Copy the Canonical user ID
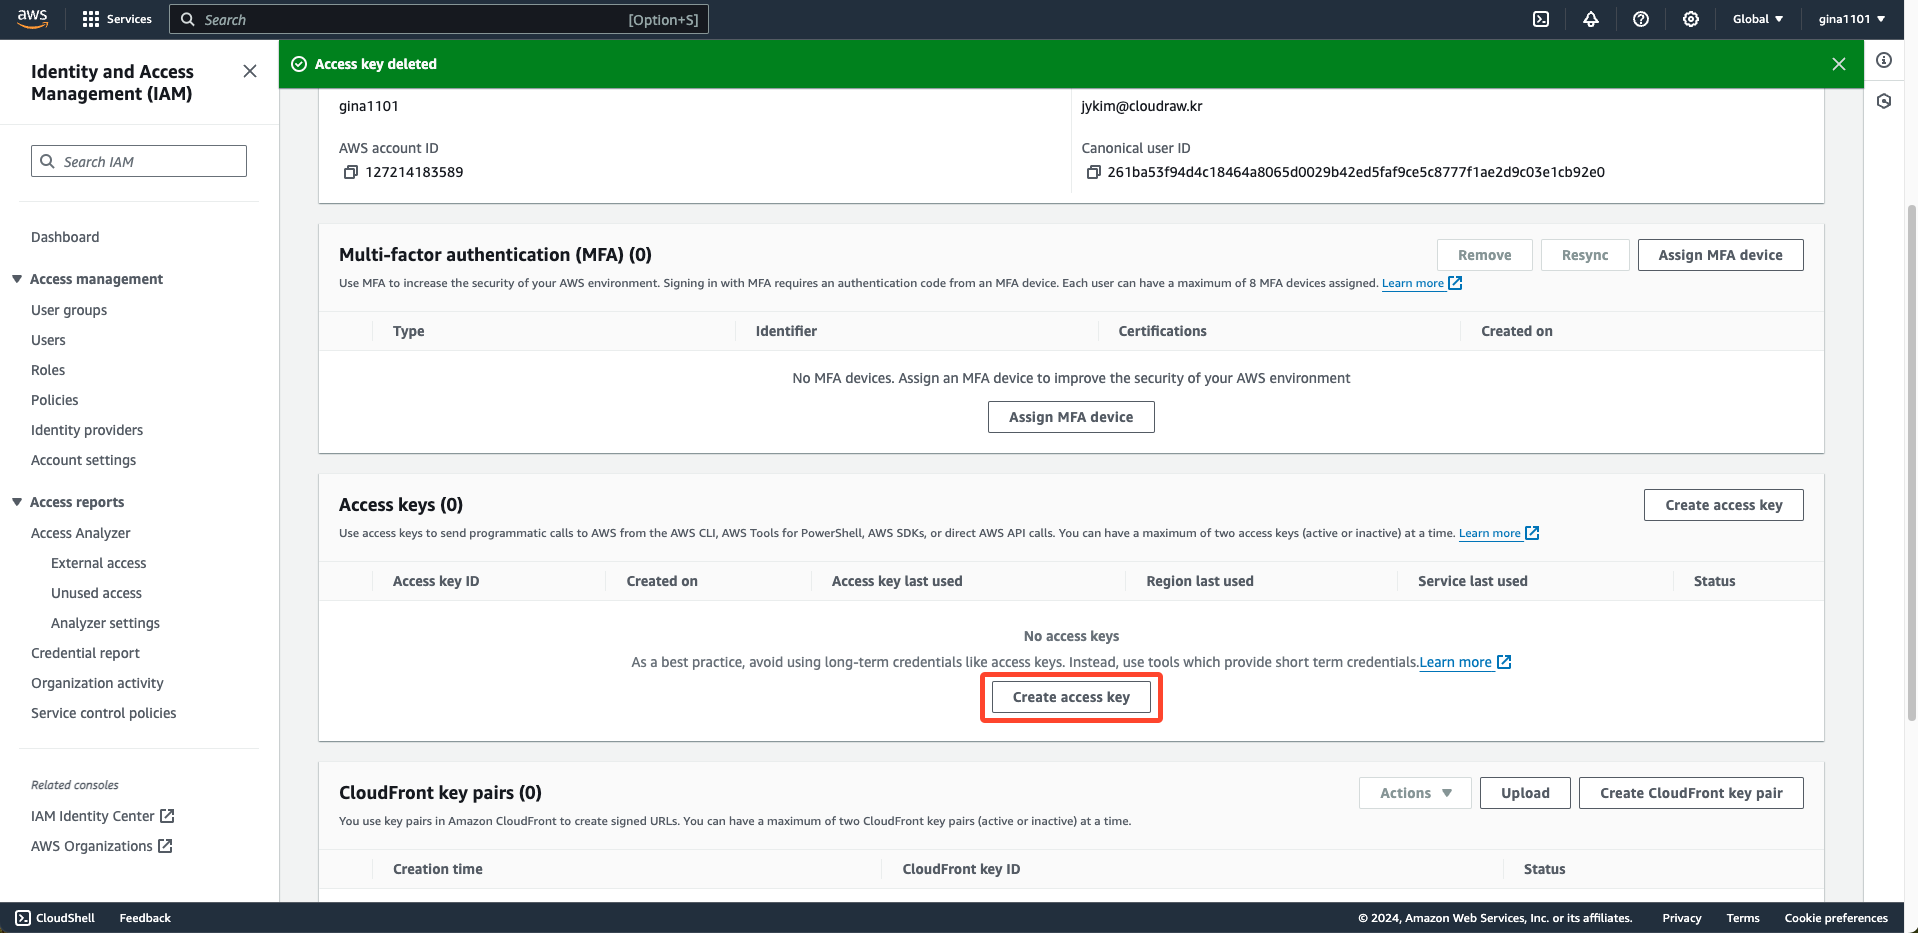The width and height of the screenshot is (1918, 933). [x=1094, y=172]
